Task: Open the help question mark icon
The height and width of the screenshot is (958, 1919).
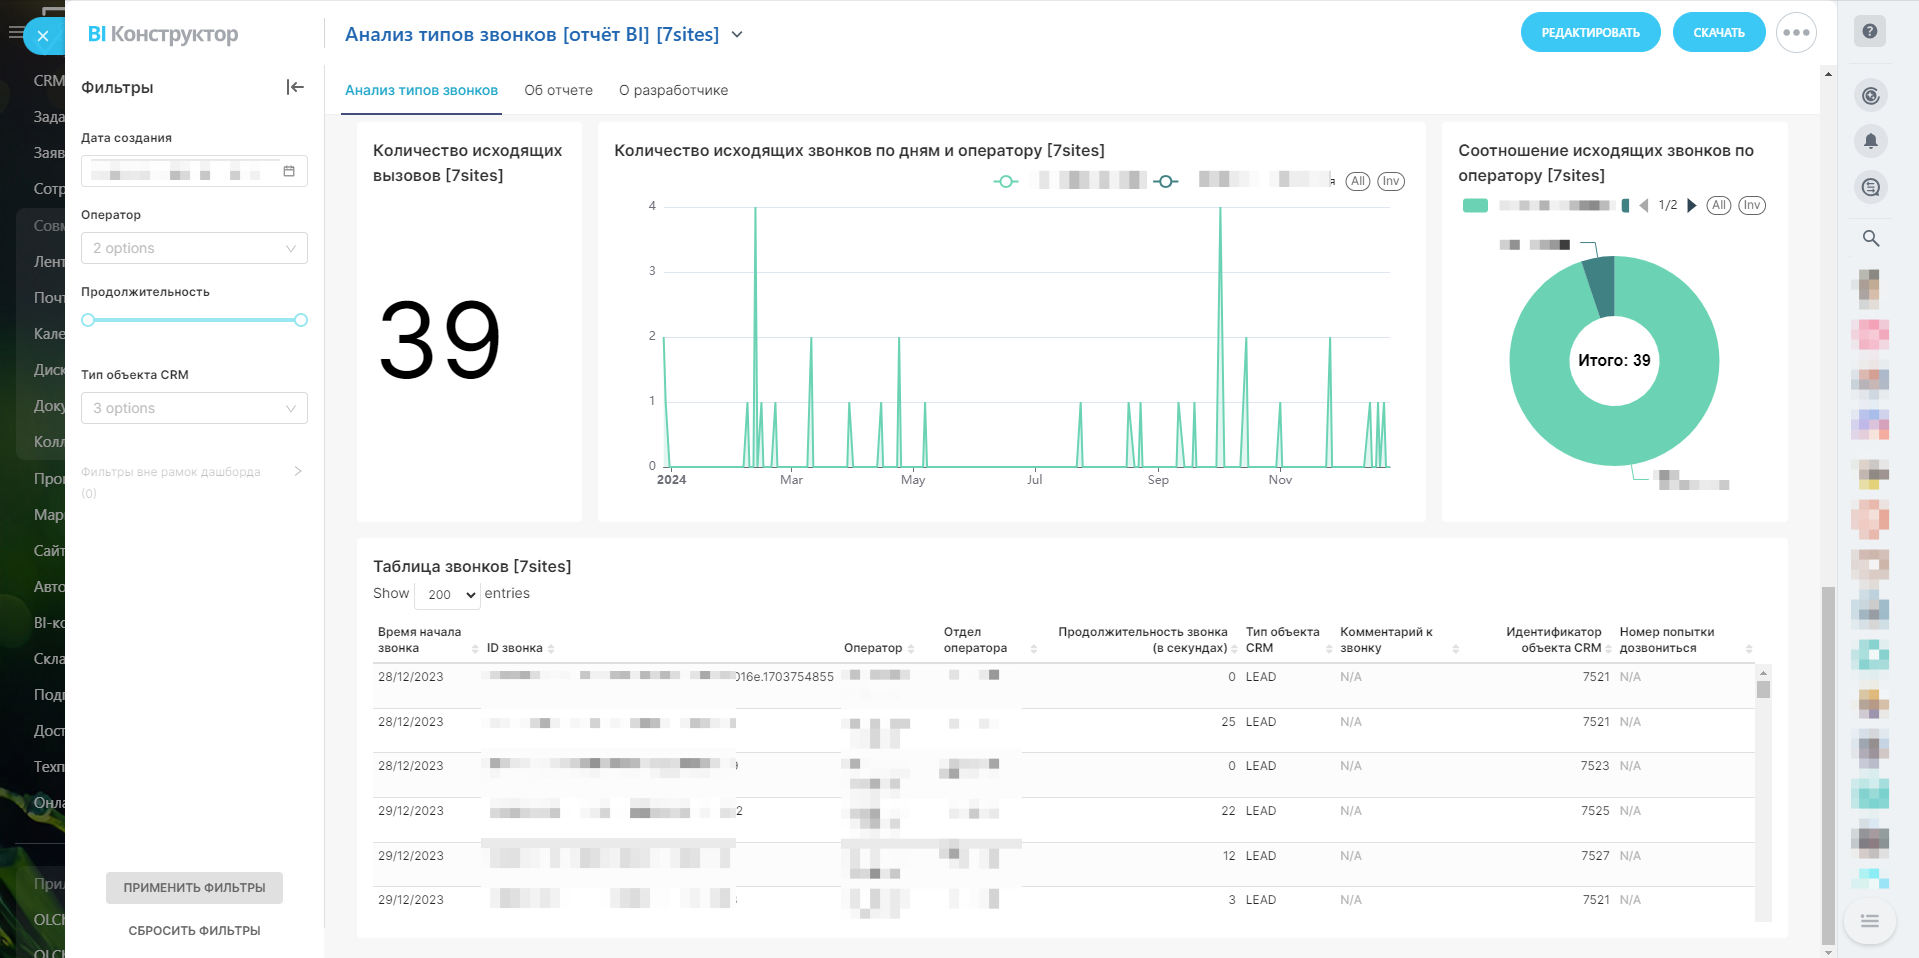Action: (x=1869, y=31)
